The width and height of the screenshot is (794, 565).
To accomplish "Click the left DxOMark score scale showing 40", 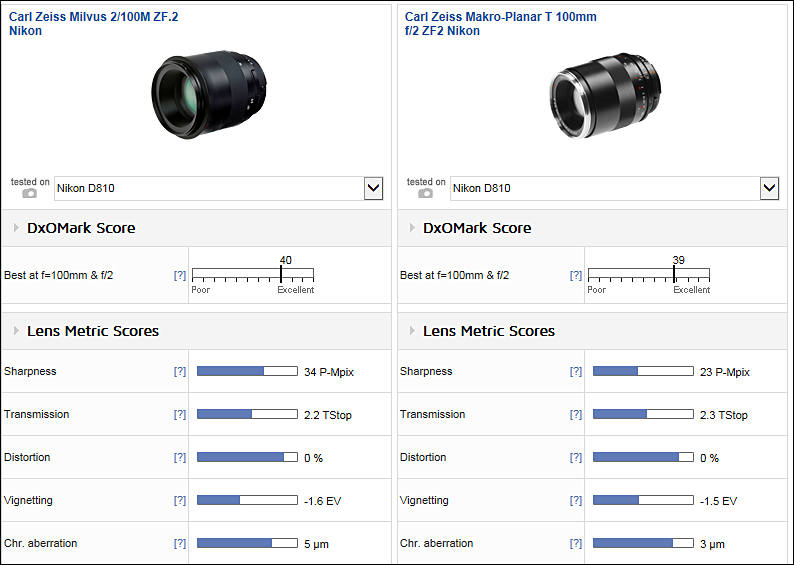I will pyautogui.click(x=253, y=275).
